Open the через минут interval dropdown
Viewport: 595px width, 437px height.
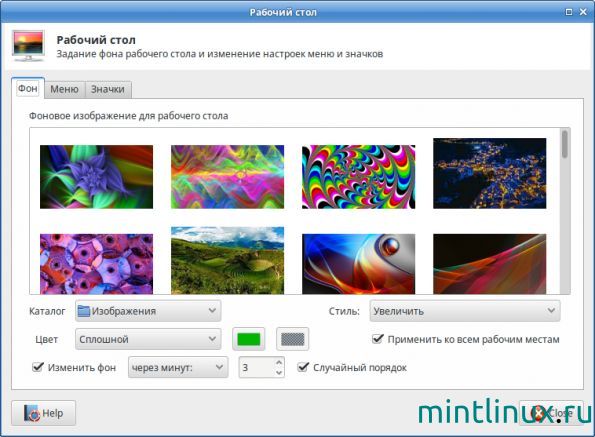(178, 367)
